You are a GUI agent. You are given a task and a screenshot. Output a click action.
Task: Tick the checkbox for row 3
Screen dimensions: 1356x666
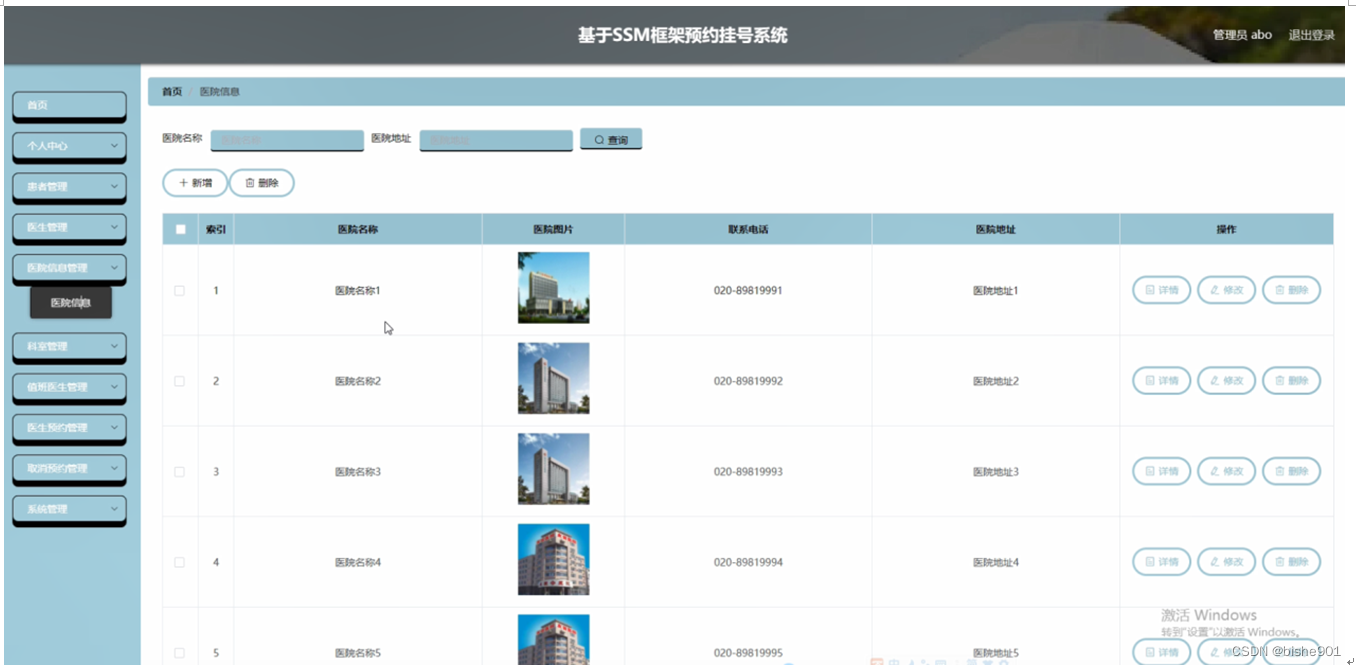[180, 471]
